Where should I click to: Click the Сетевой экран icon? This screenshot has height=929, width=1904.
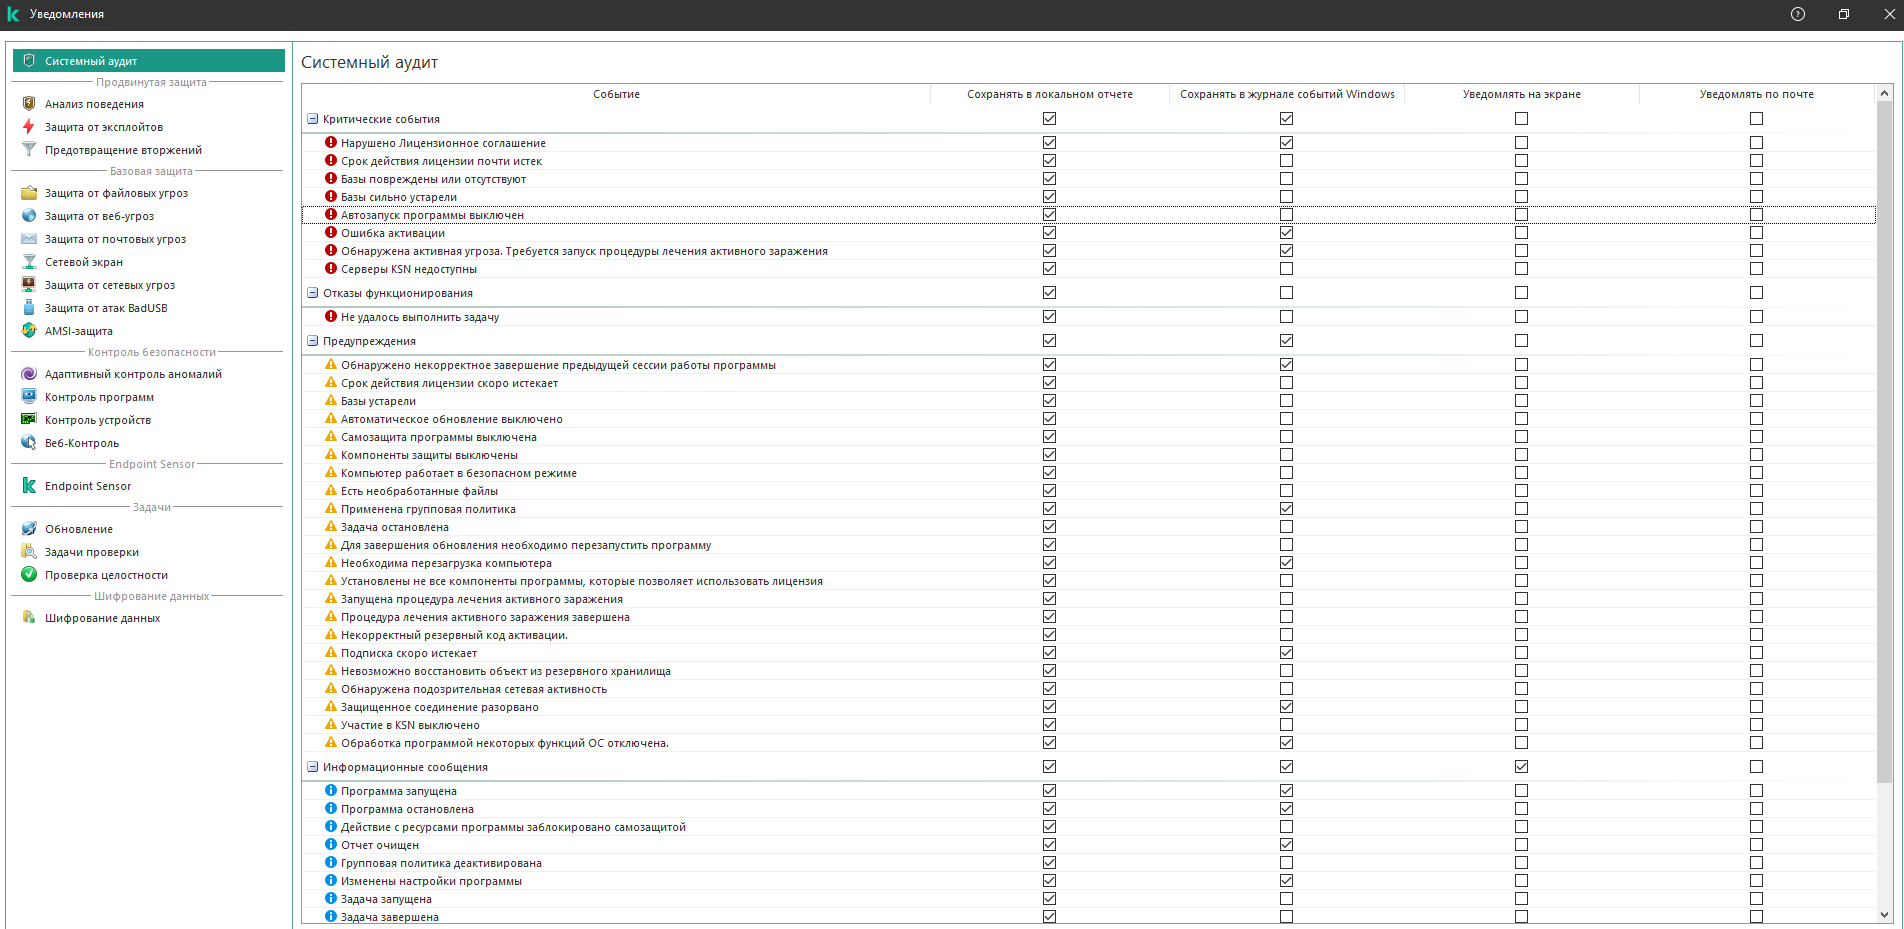point(29,262)
